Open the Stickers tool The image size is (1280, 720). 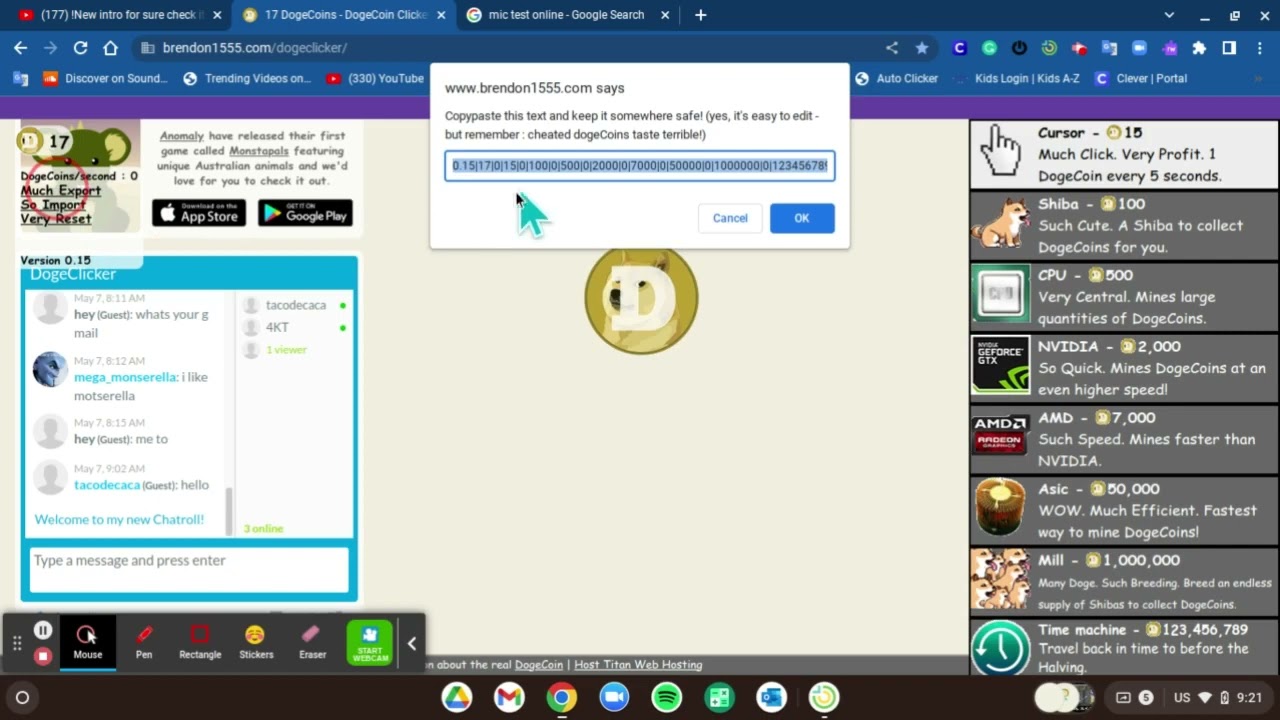click(x=256, y=641)
